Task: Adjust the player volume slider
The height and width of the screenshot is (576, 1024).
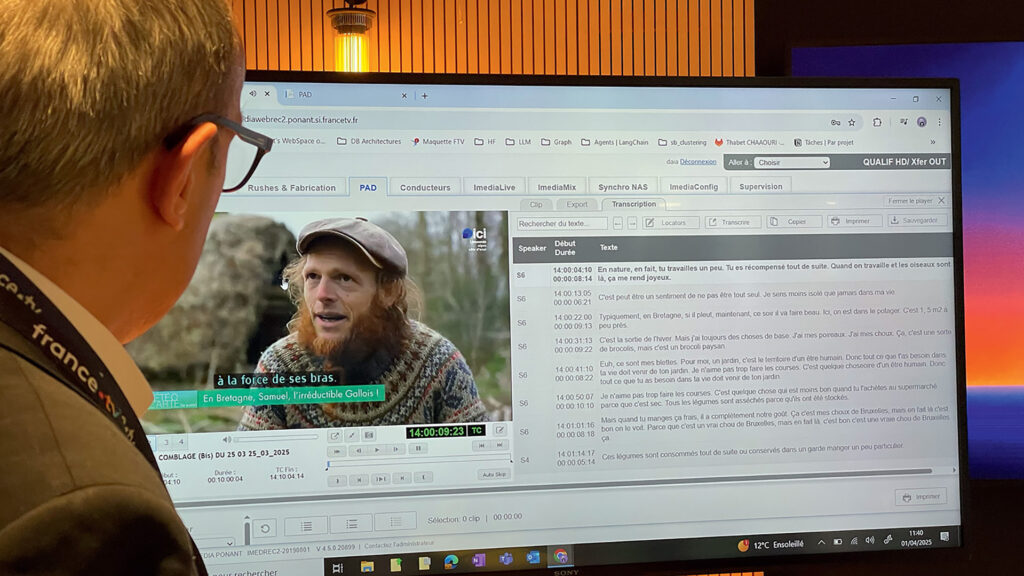Action: 275,438
